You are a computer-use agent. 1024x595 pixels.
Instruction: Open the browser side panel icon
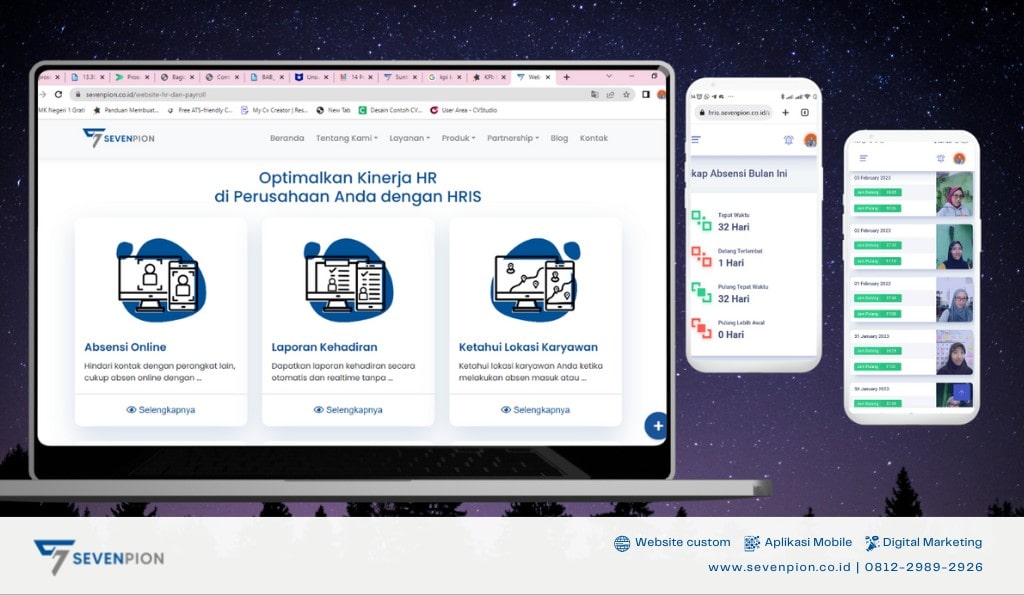[645, 94]
